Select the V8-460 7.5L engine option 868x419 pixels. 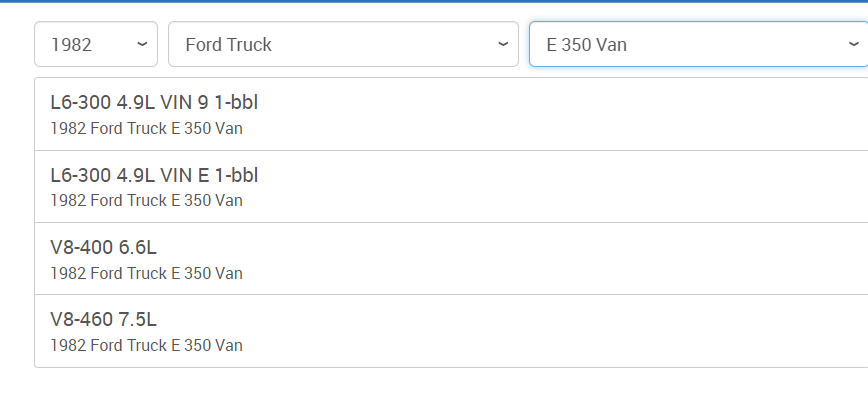104,319
